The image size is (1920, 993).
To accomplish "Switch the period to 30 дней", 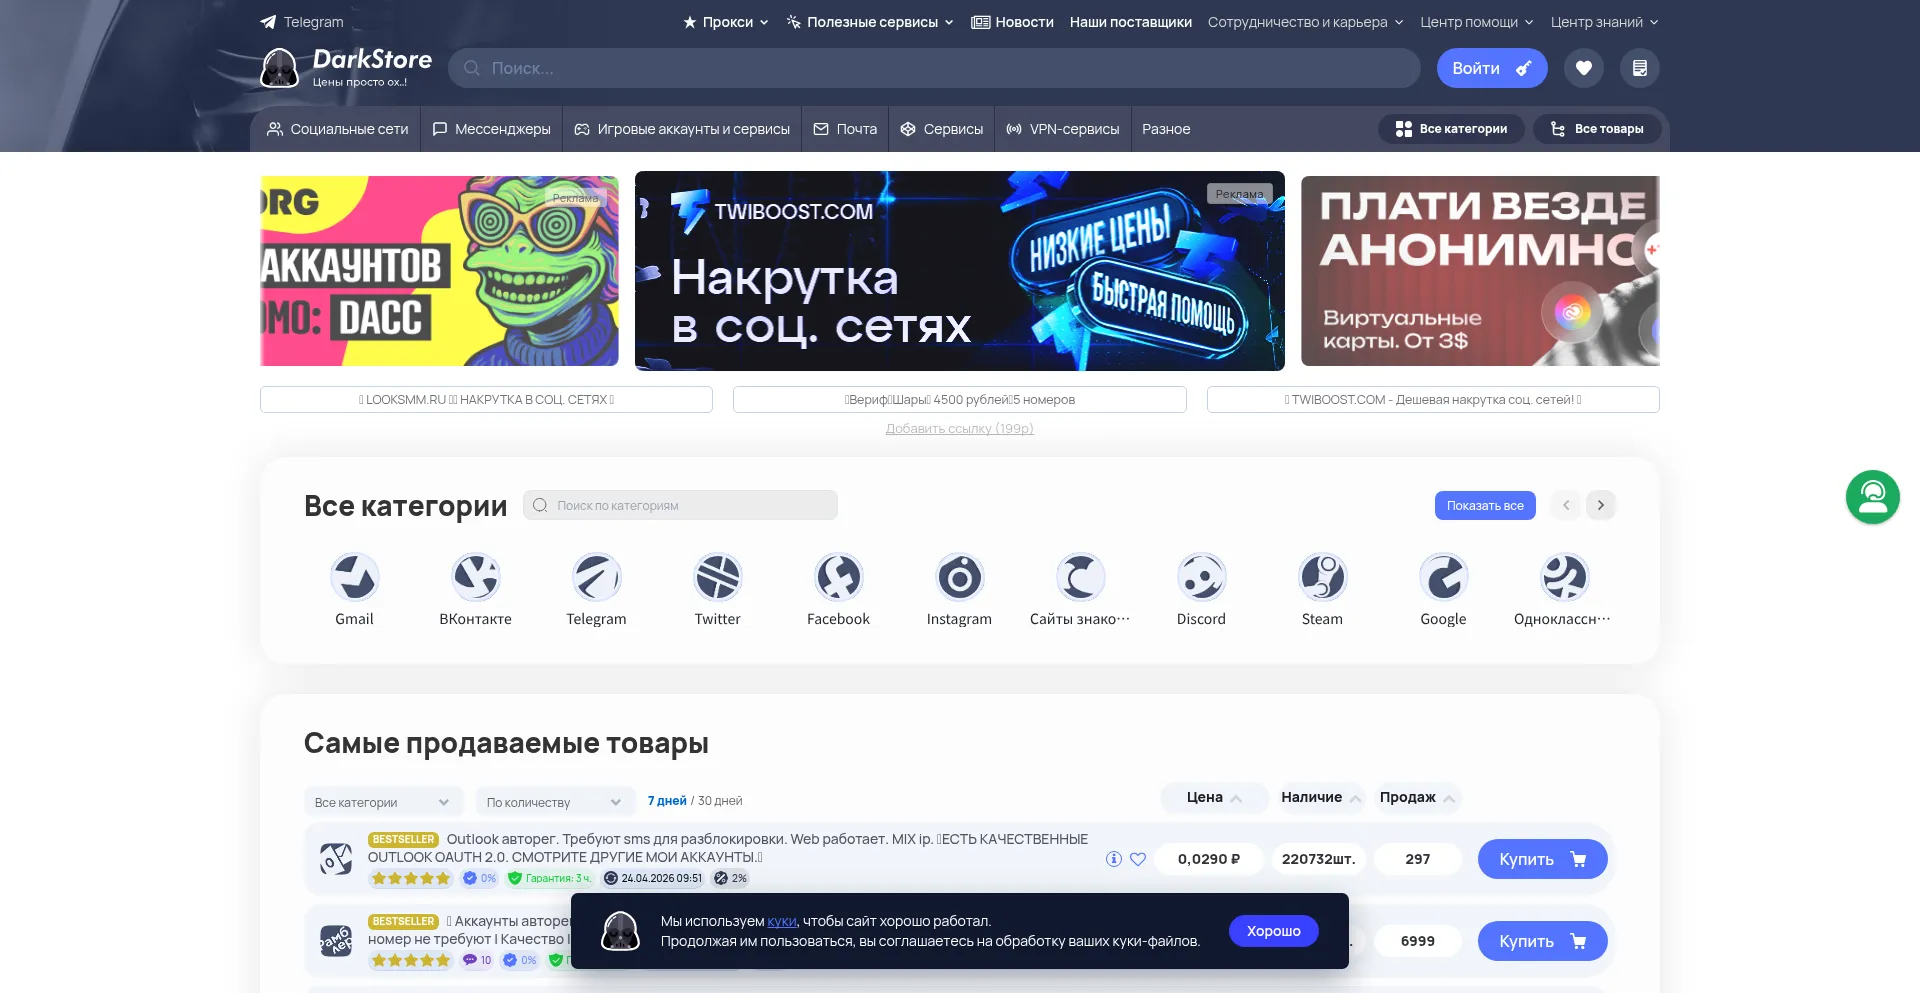I will [x=720, y=801].
